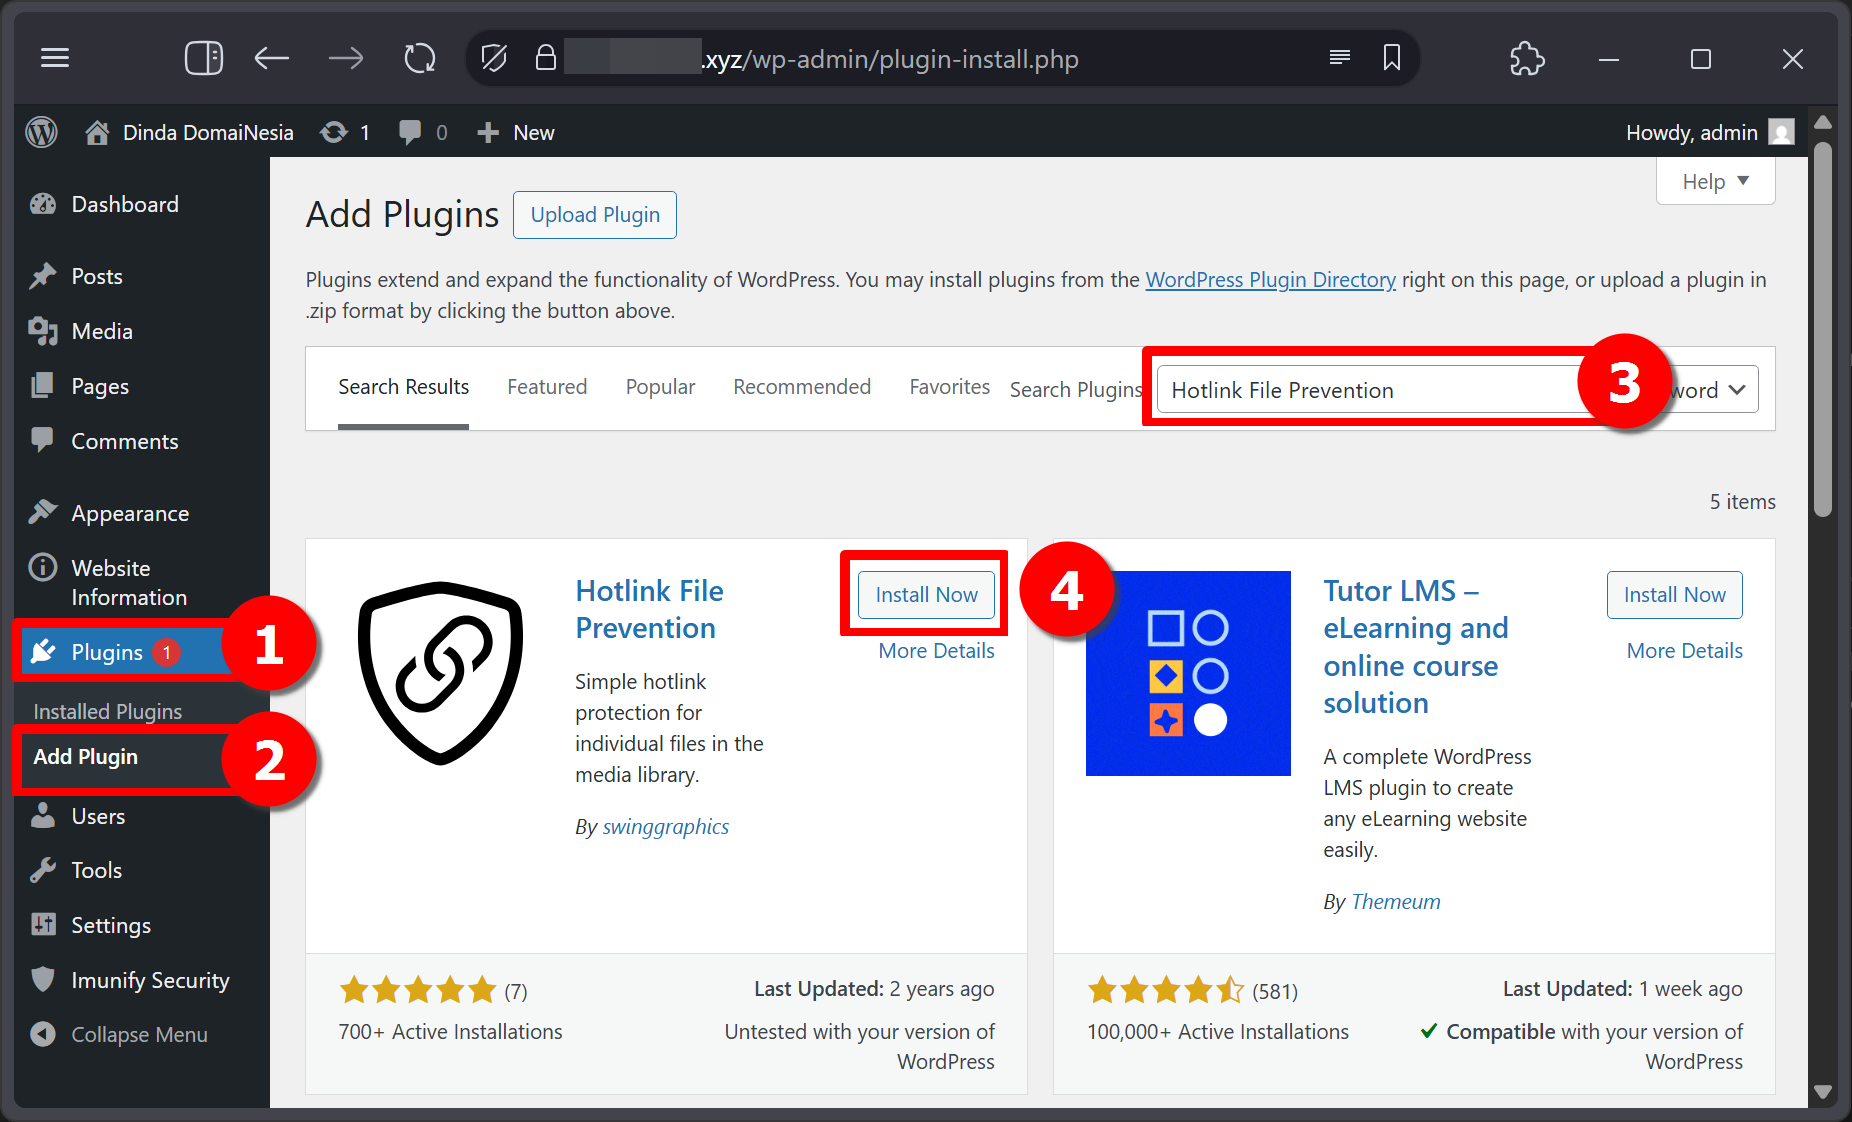Screen dimensions: 1852x1122
Task: Switch to the Favorites tab
Action: pyautogui.click(x=949, y=387)
